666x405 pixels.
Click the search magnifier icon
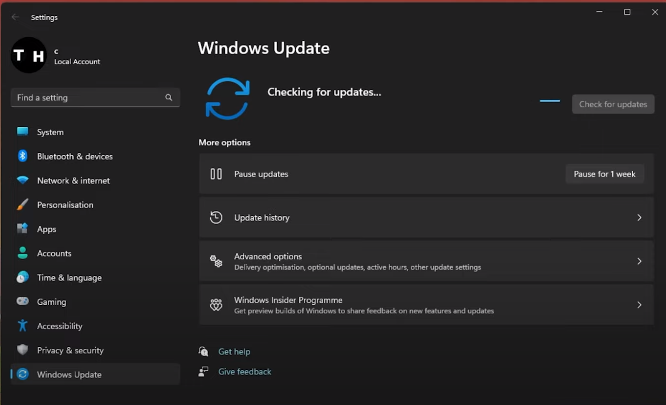169,98
